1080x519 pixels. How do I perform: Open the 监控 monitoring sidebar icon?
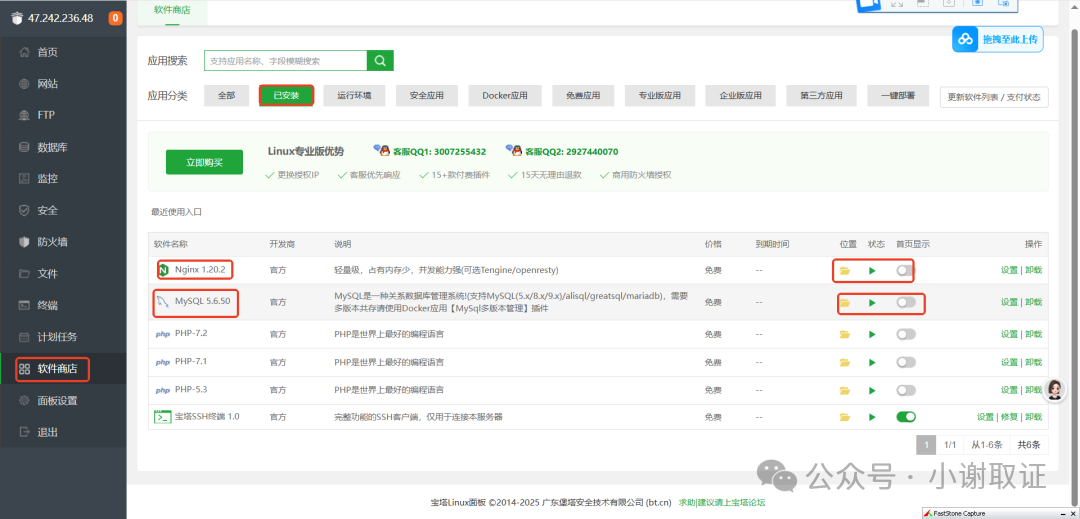(x=25, y=179)
